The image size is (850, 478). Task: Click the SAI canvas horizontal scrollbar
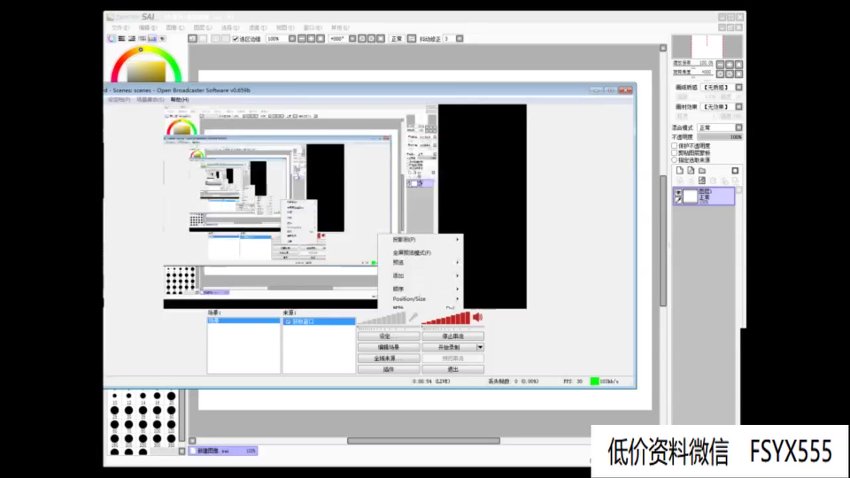(x=423, y=441)
